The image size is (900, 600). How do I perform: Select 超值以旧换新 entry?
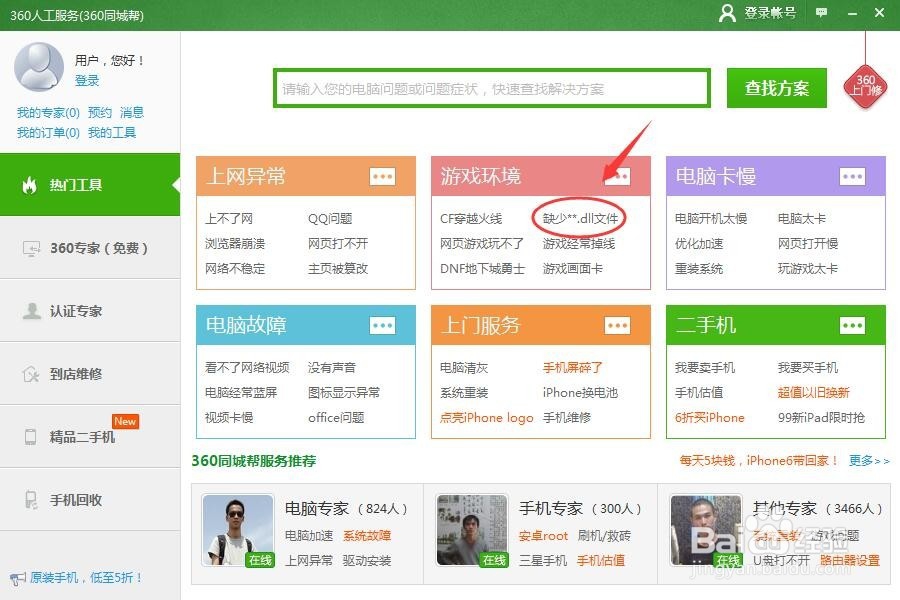point(814,393)
